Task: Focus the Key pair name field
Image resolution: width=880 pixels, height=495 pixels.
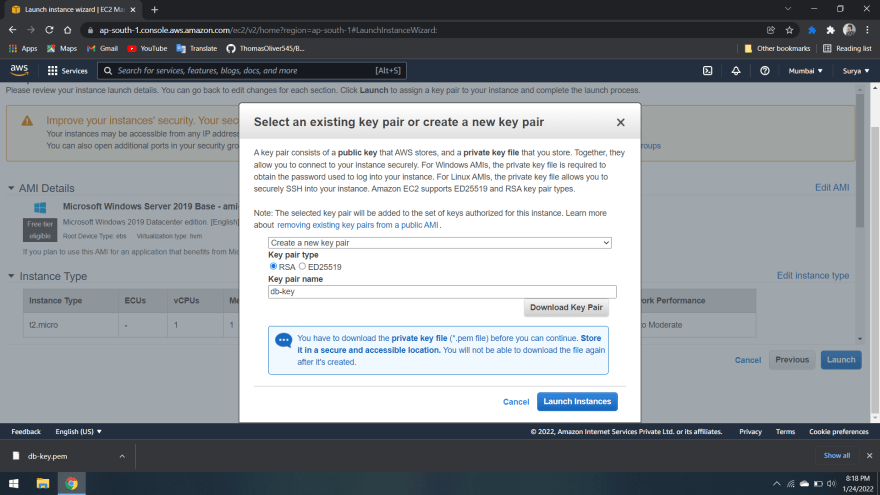Action: (x=442, y=292)
